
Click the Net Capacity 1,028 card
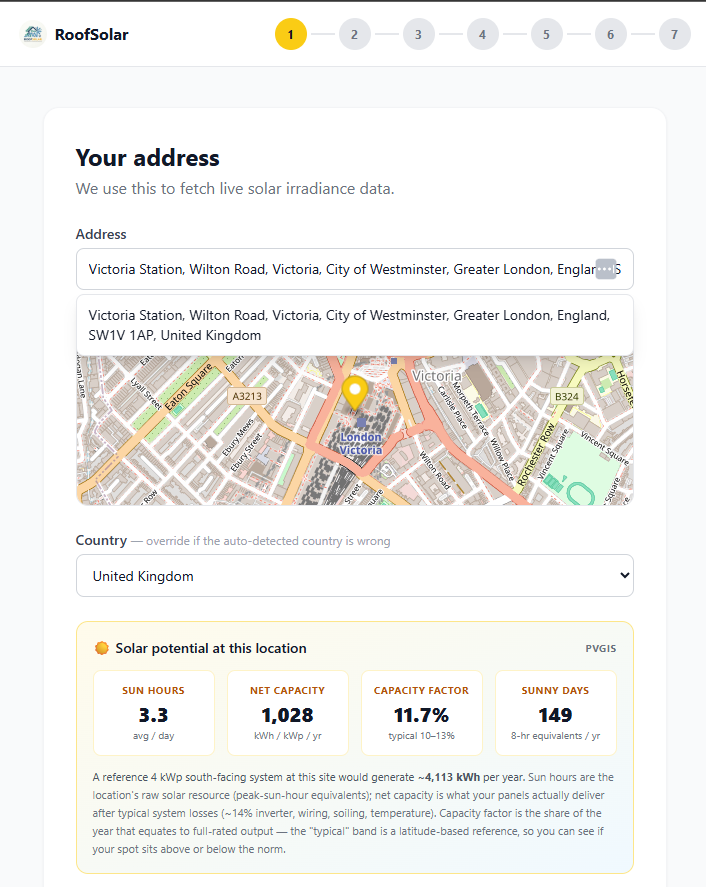tap(288, 713)
